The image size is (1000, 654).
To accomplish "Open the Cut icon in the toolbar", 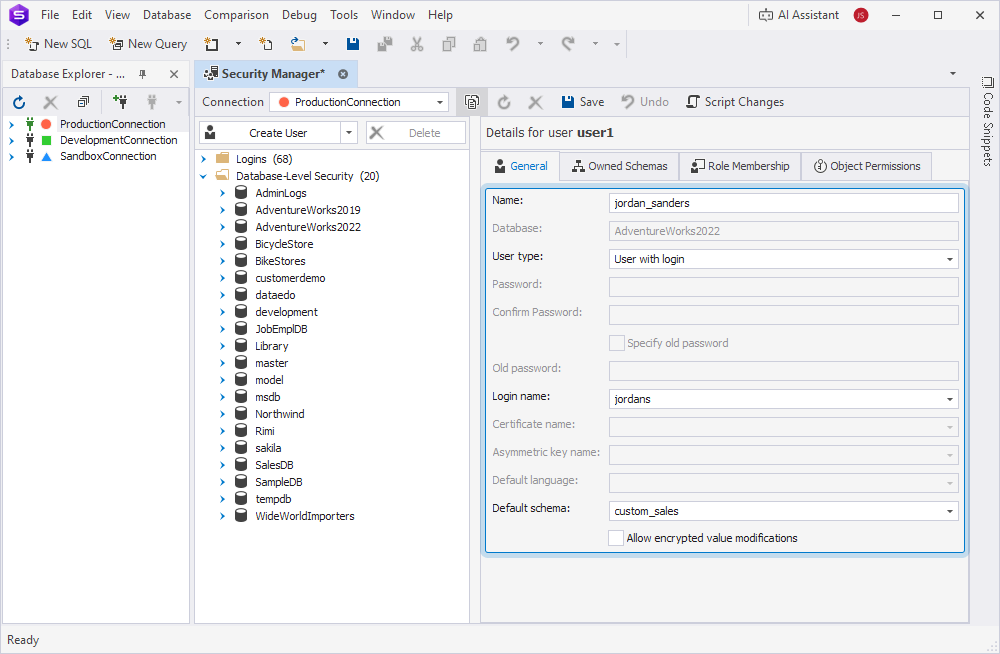I will click(x=417, y=44).
